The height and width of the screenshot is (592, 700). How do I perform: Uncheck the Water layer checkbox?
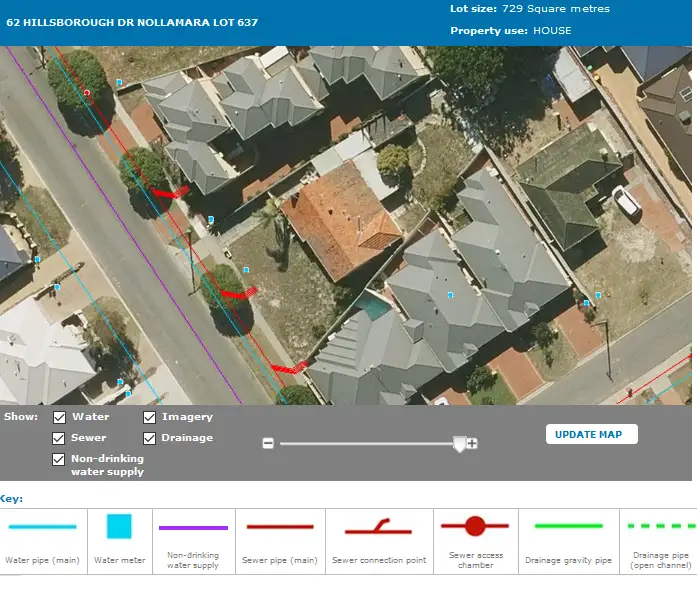[60, 418]
